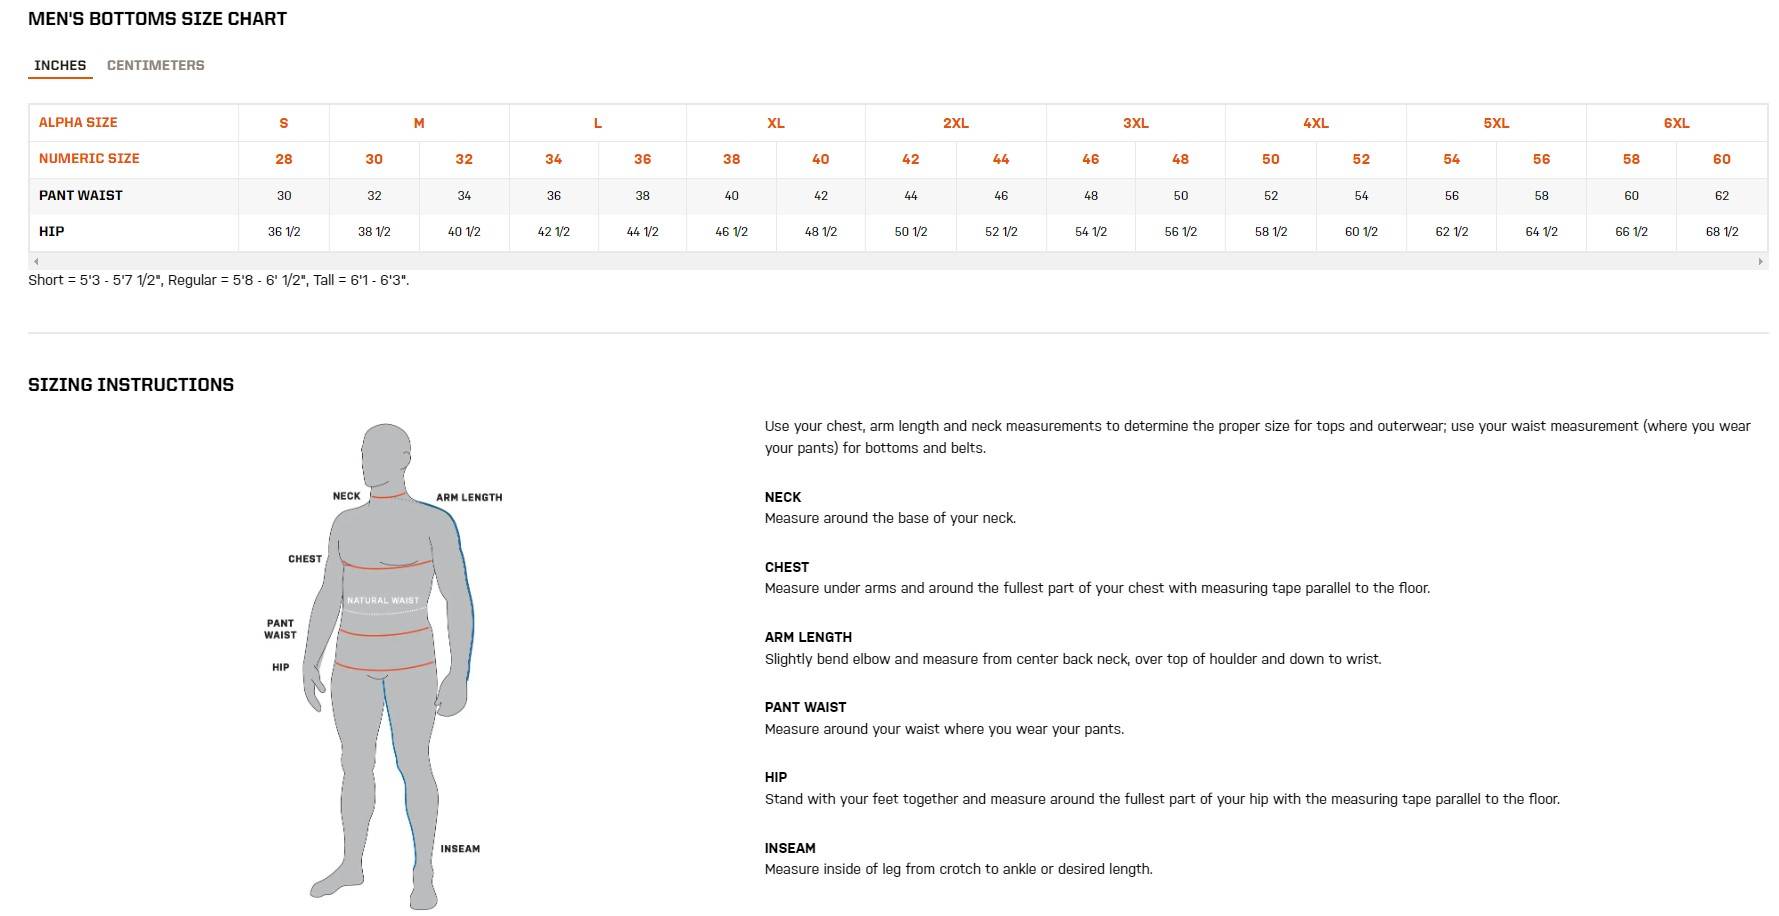Select the 2XL alpha size column header

[x=955, y=123]
